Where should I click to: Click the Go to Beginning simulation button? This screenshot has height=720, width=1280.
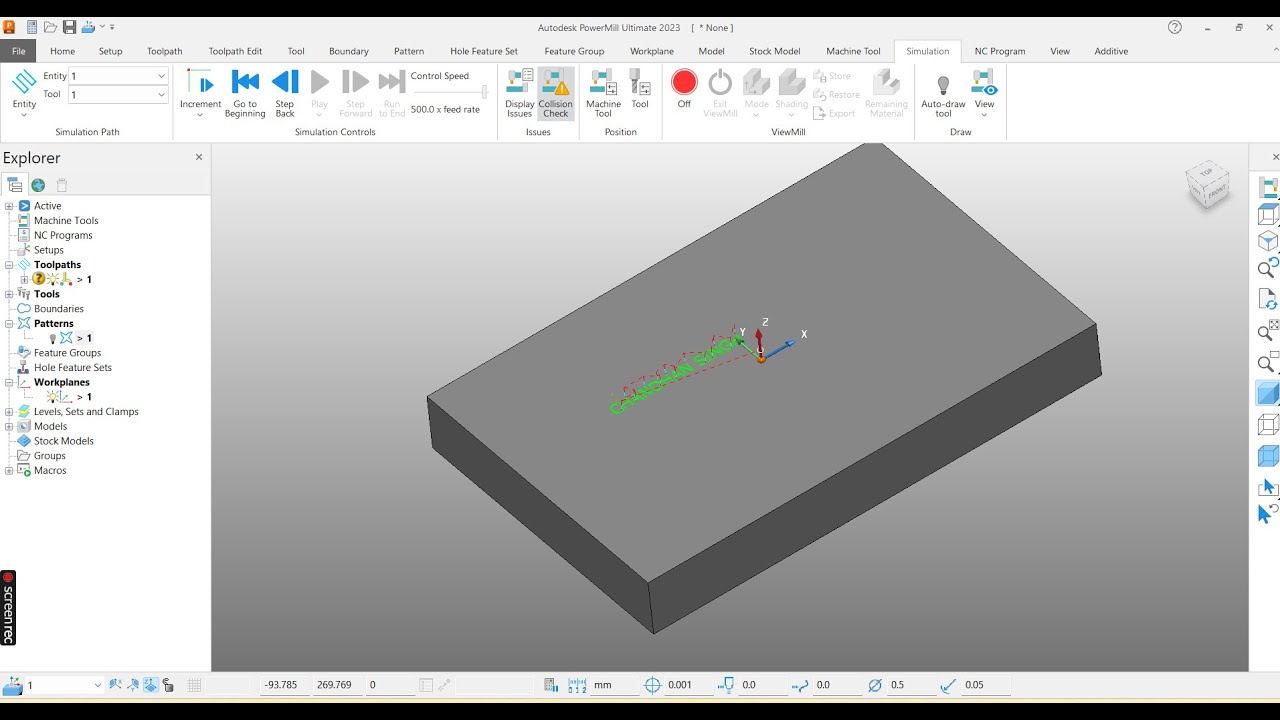tap(245, 94)
